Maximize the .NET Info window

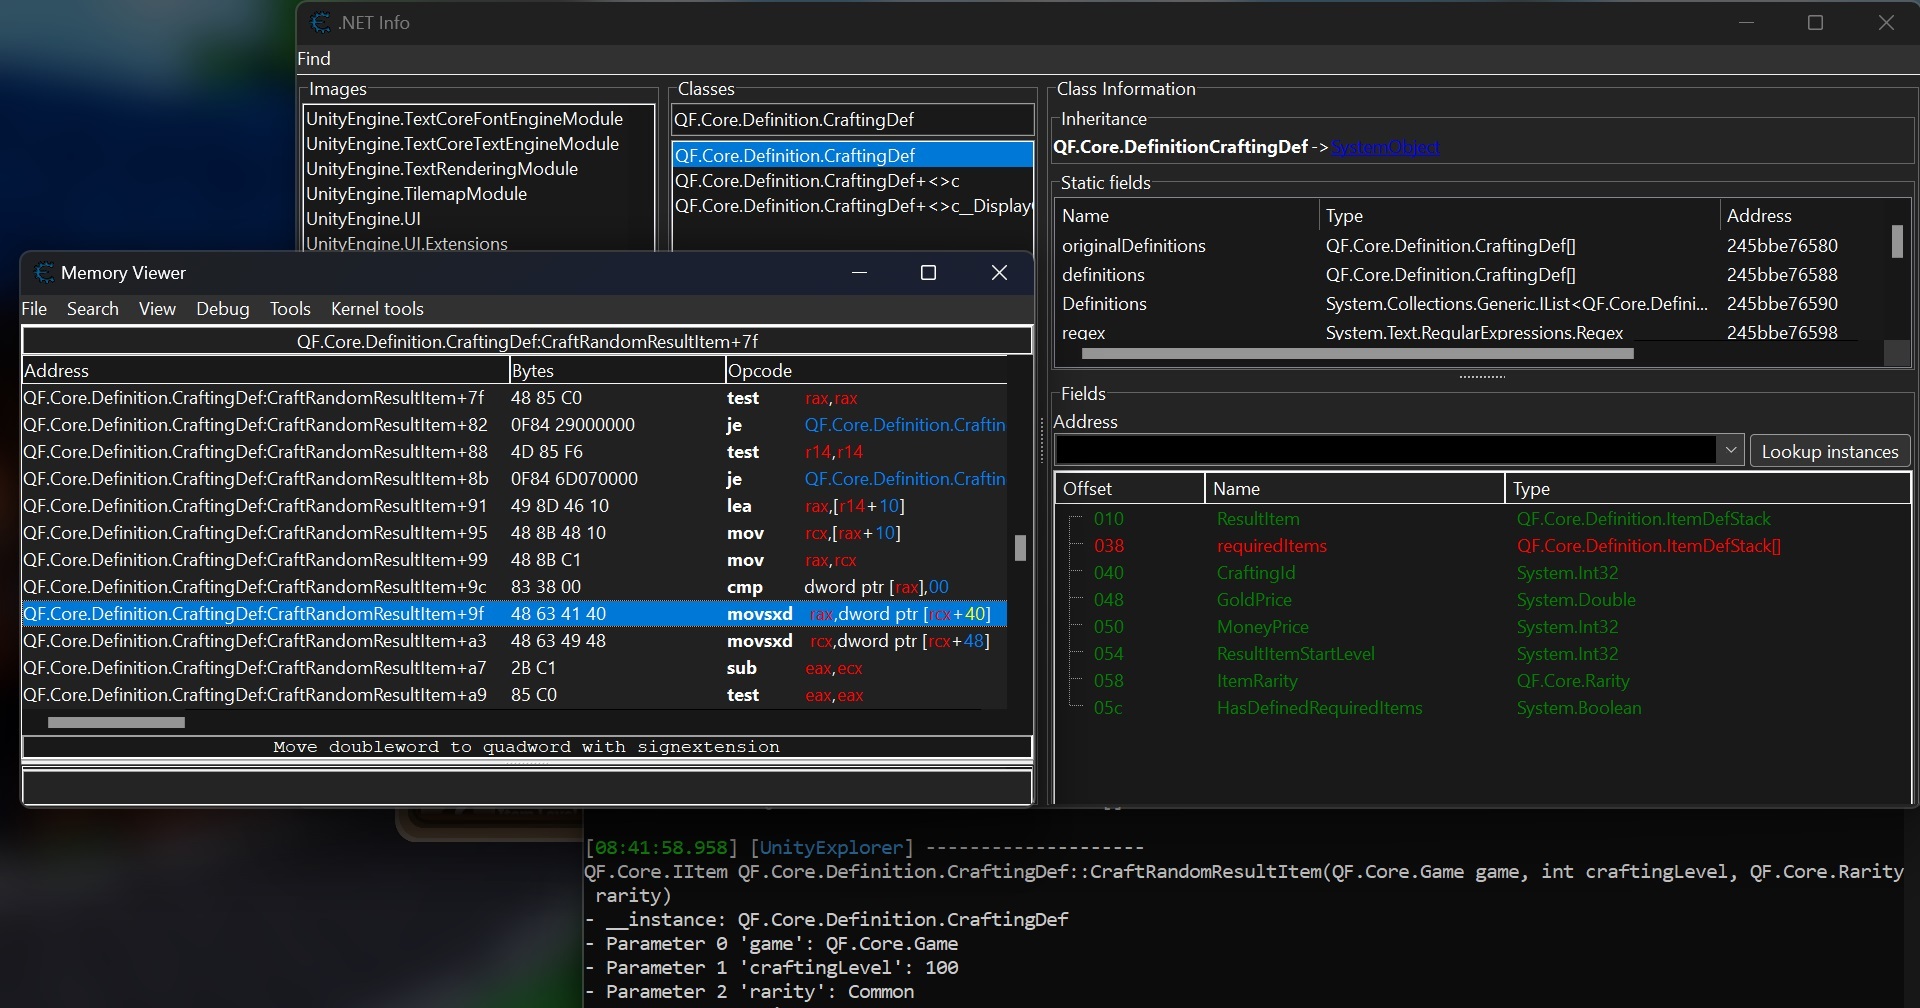pyautogui.click(x=1816, y=22)
